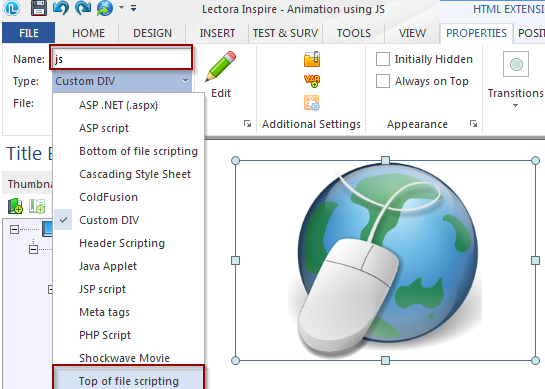
Task: Choose Header Scripting from the list
Action: (x=128, y=243)
